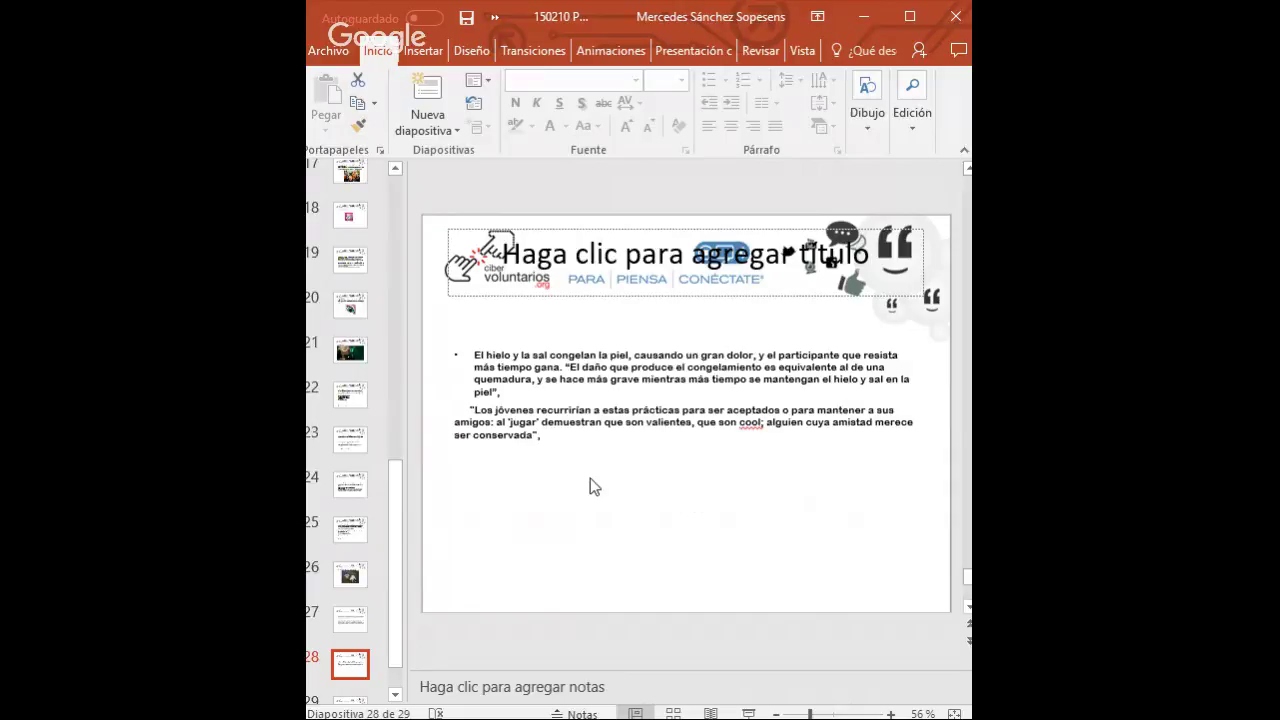Switch to the Diseño tab
1280x720 pixels.
pos(472,51)
